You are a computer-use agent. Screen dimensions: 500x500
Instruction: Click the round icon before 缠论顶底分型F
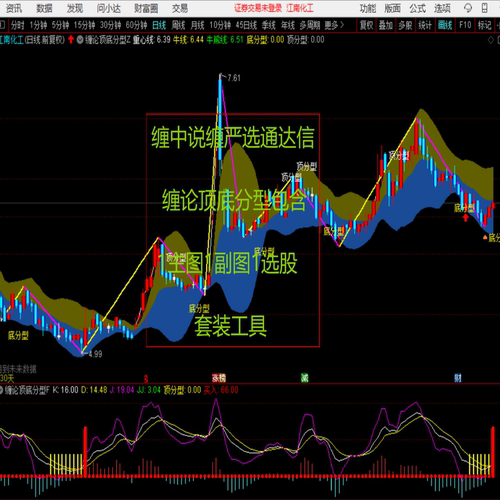1,390
